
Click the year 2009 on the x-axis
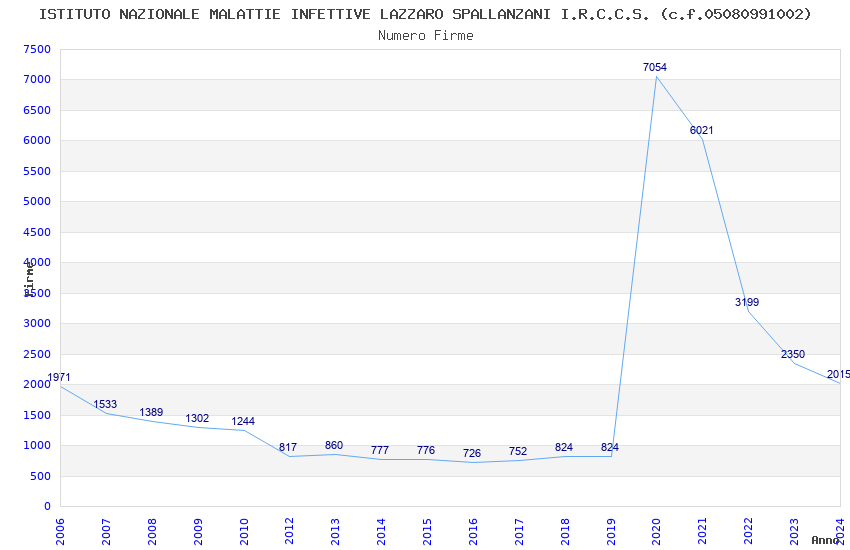(198, 532)
